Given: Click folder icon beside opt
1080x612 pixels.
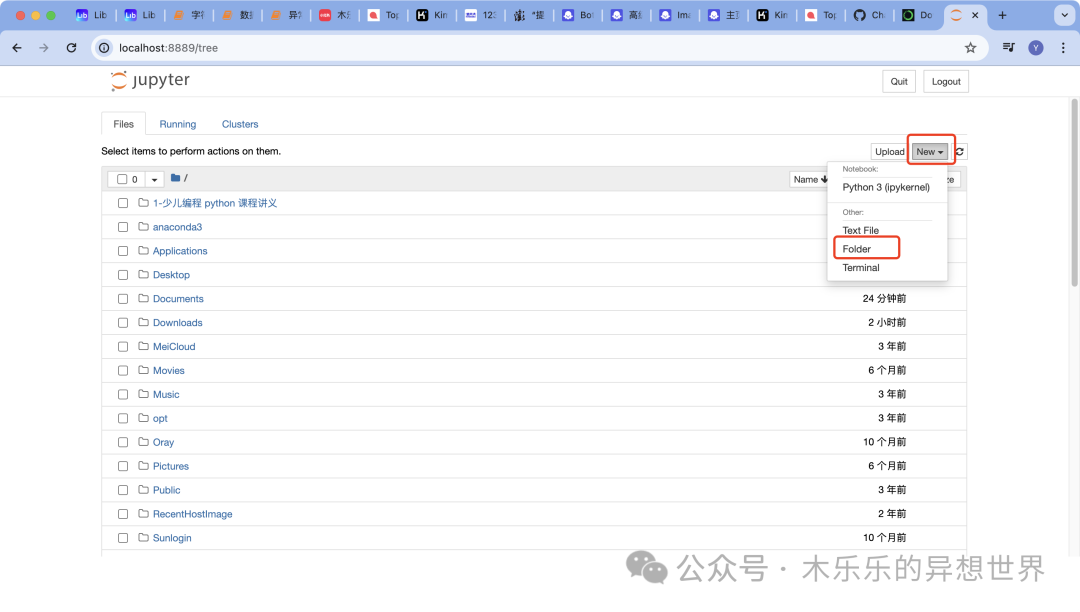Looking at the screenshot, I should coord(143,418).
